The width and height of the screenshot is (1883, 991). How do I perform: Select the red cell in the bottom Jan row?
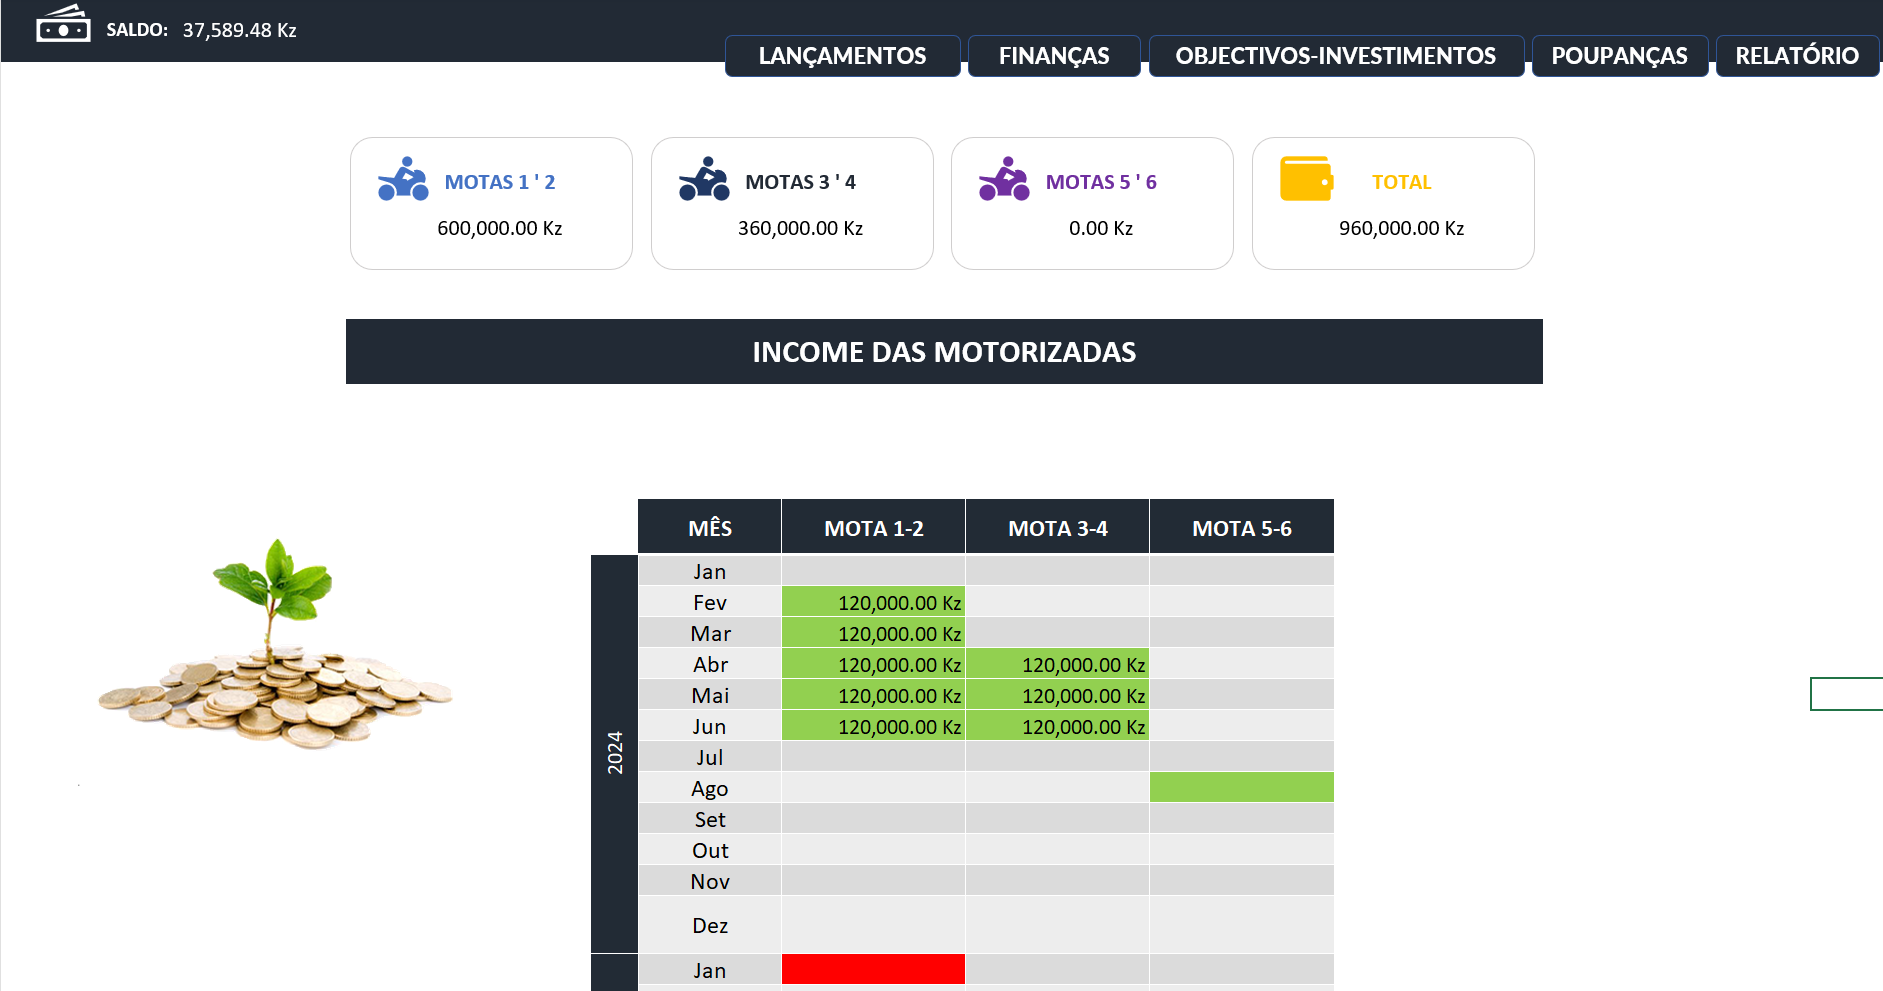873,969
